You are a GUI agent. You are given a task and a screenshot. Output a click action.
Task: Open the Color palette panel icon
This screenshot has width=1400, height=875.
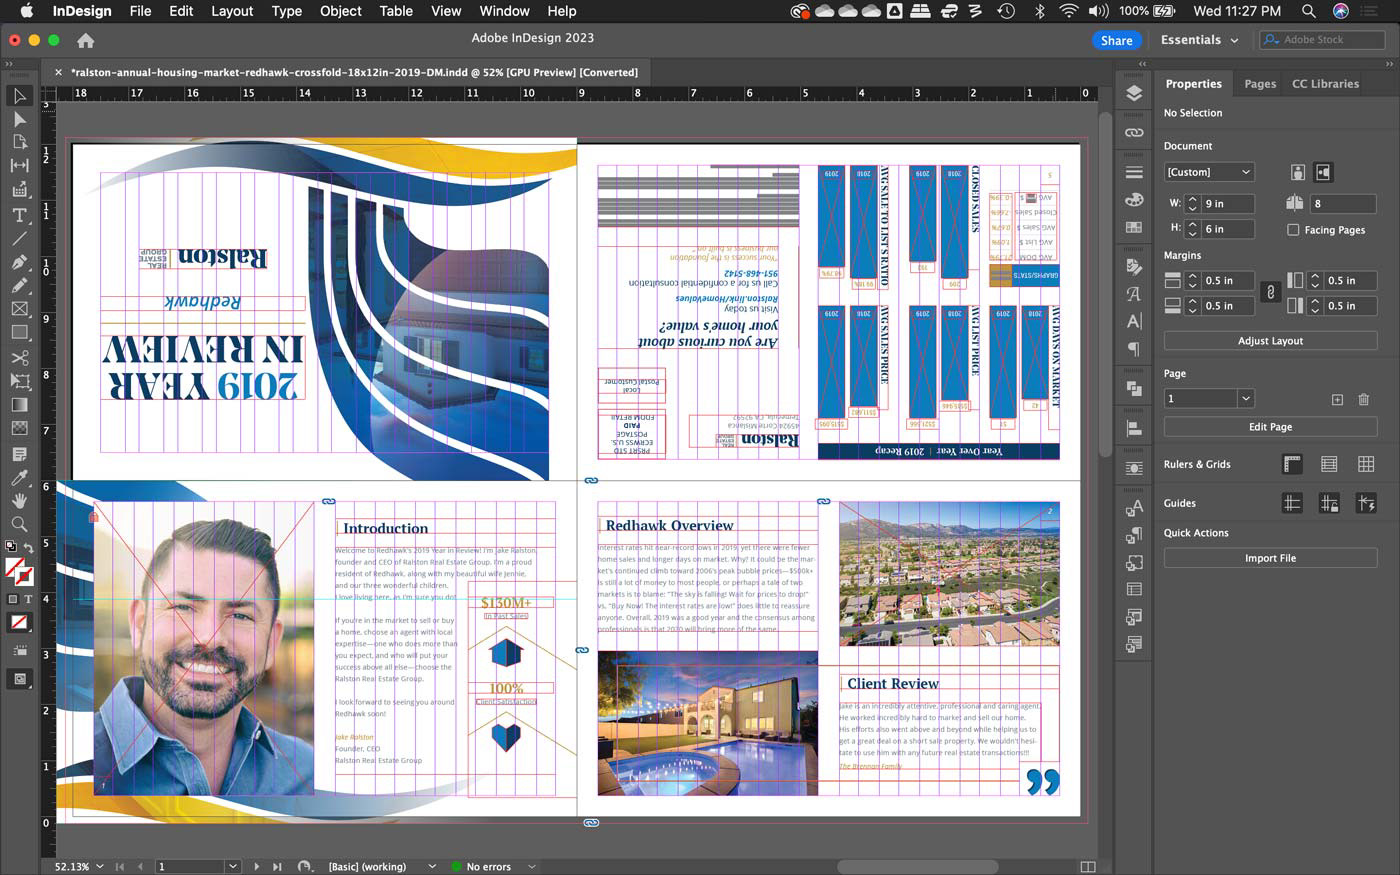tap(1133, 199)
